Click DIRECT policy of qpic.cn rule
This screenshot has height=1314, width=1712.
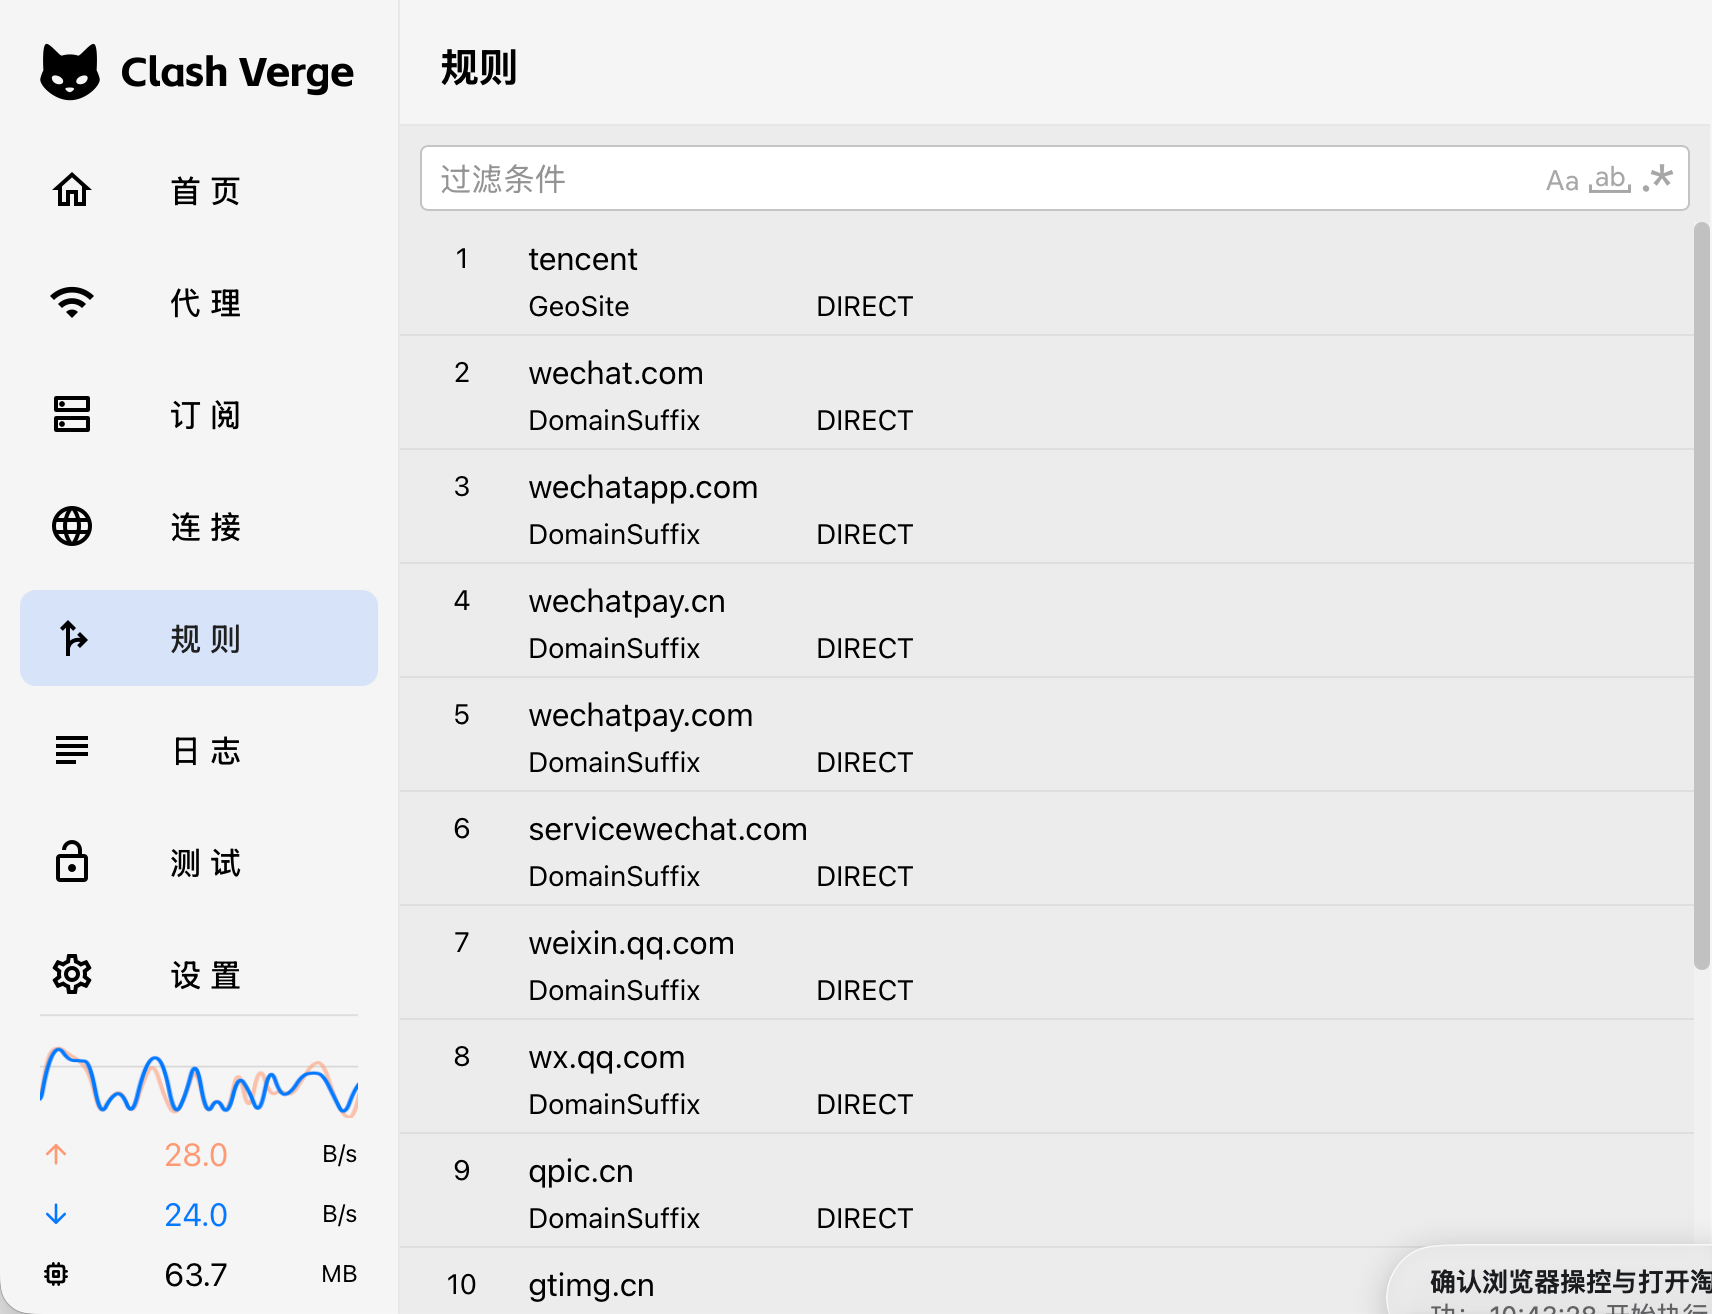pyautogui.click(x=865, y=1218)
